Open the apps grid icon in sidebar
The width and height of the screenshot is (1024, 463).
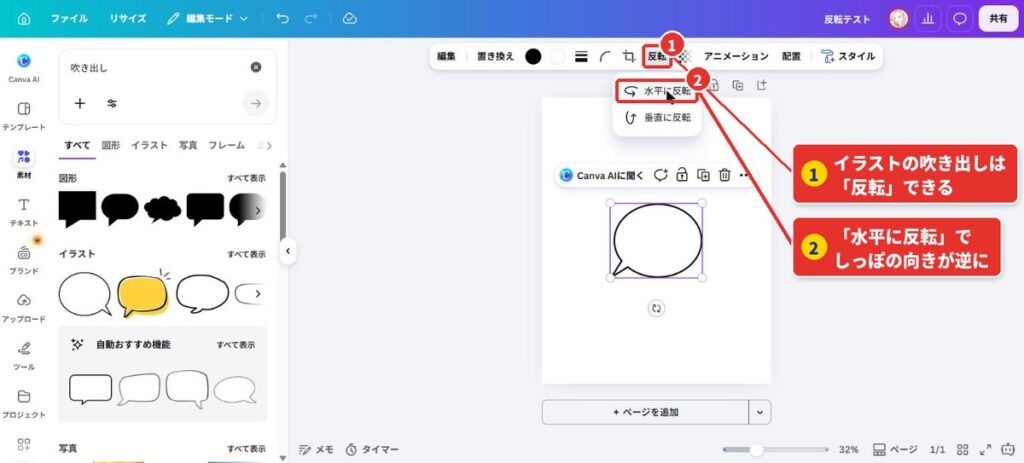point(24,445)
